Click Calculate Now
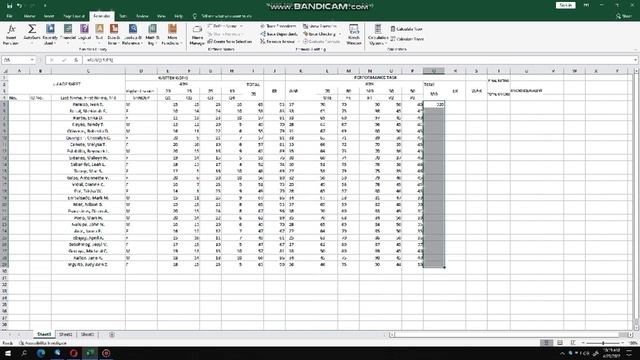 click(407, 29)
